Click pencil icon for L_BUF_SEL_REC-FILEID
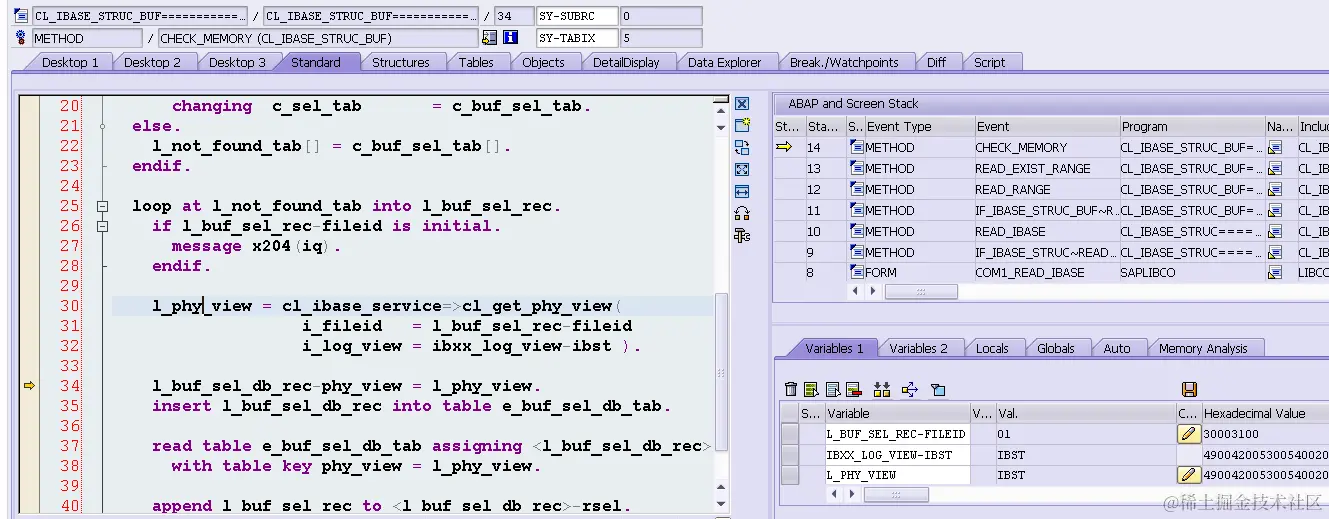Screen dimensions: 1329x519 (x=1188, y=434)
